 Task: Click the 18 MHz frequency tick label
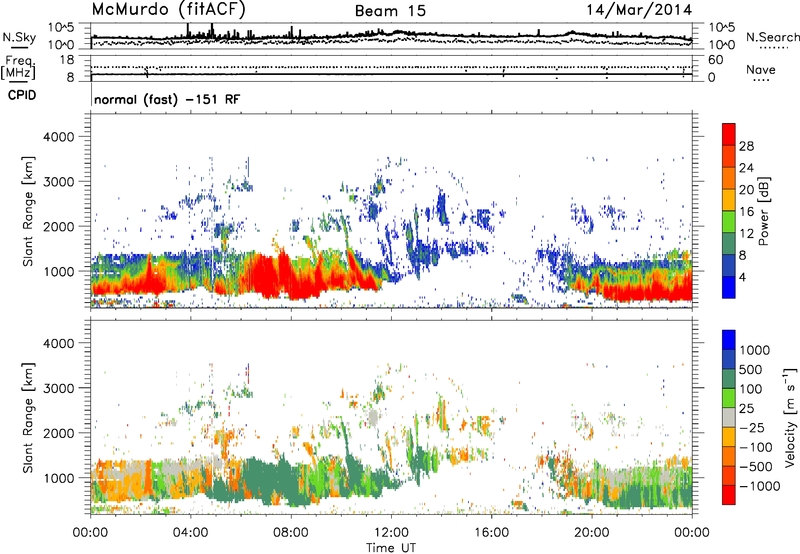click(67, 60)
